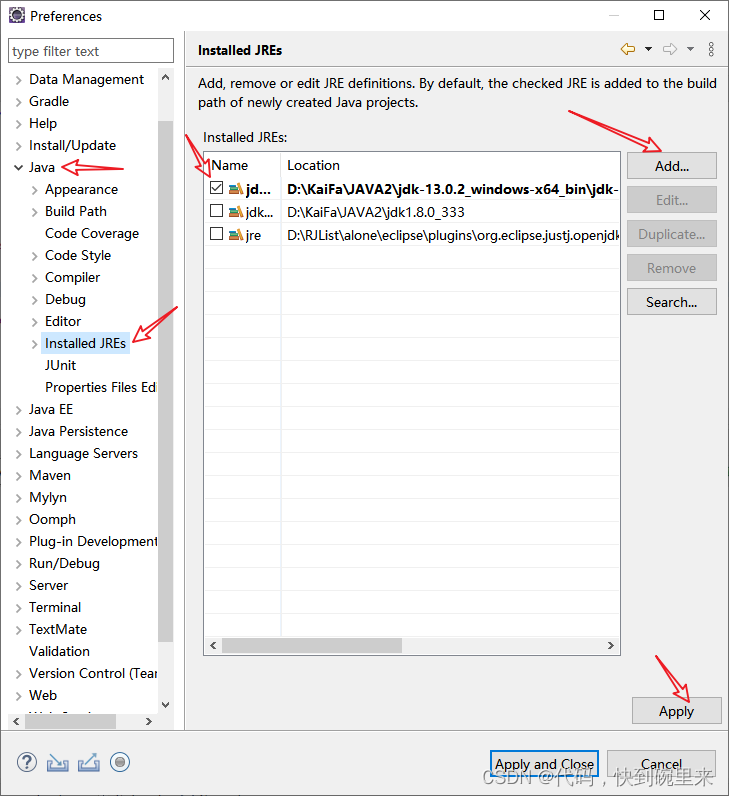This screenshot has width=729, height=796.
Task: Select the Oomph tree item
Action: 52,519
